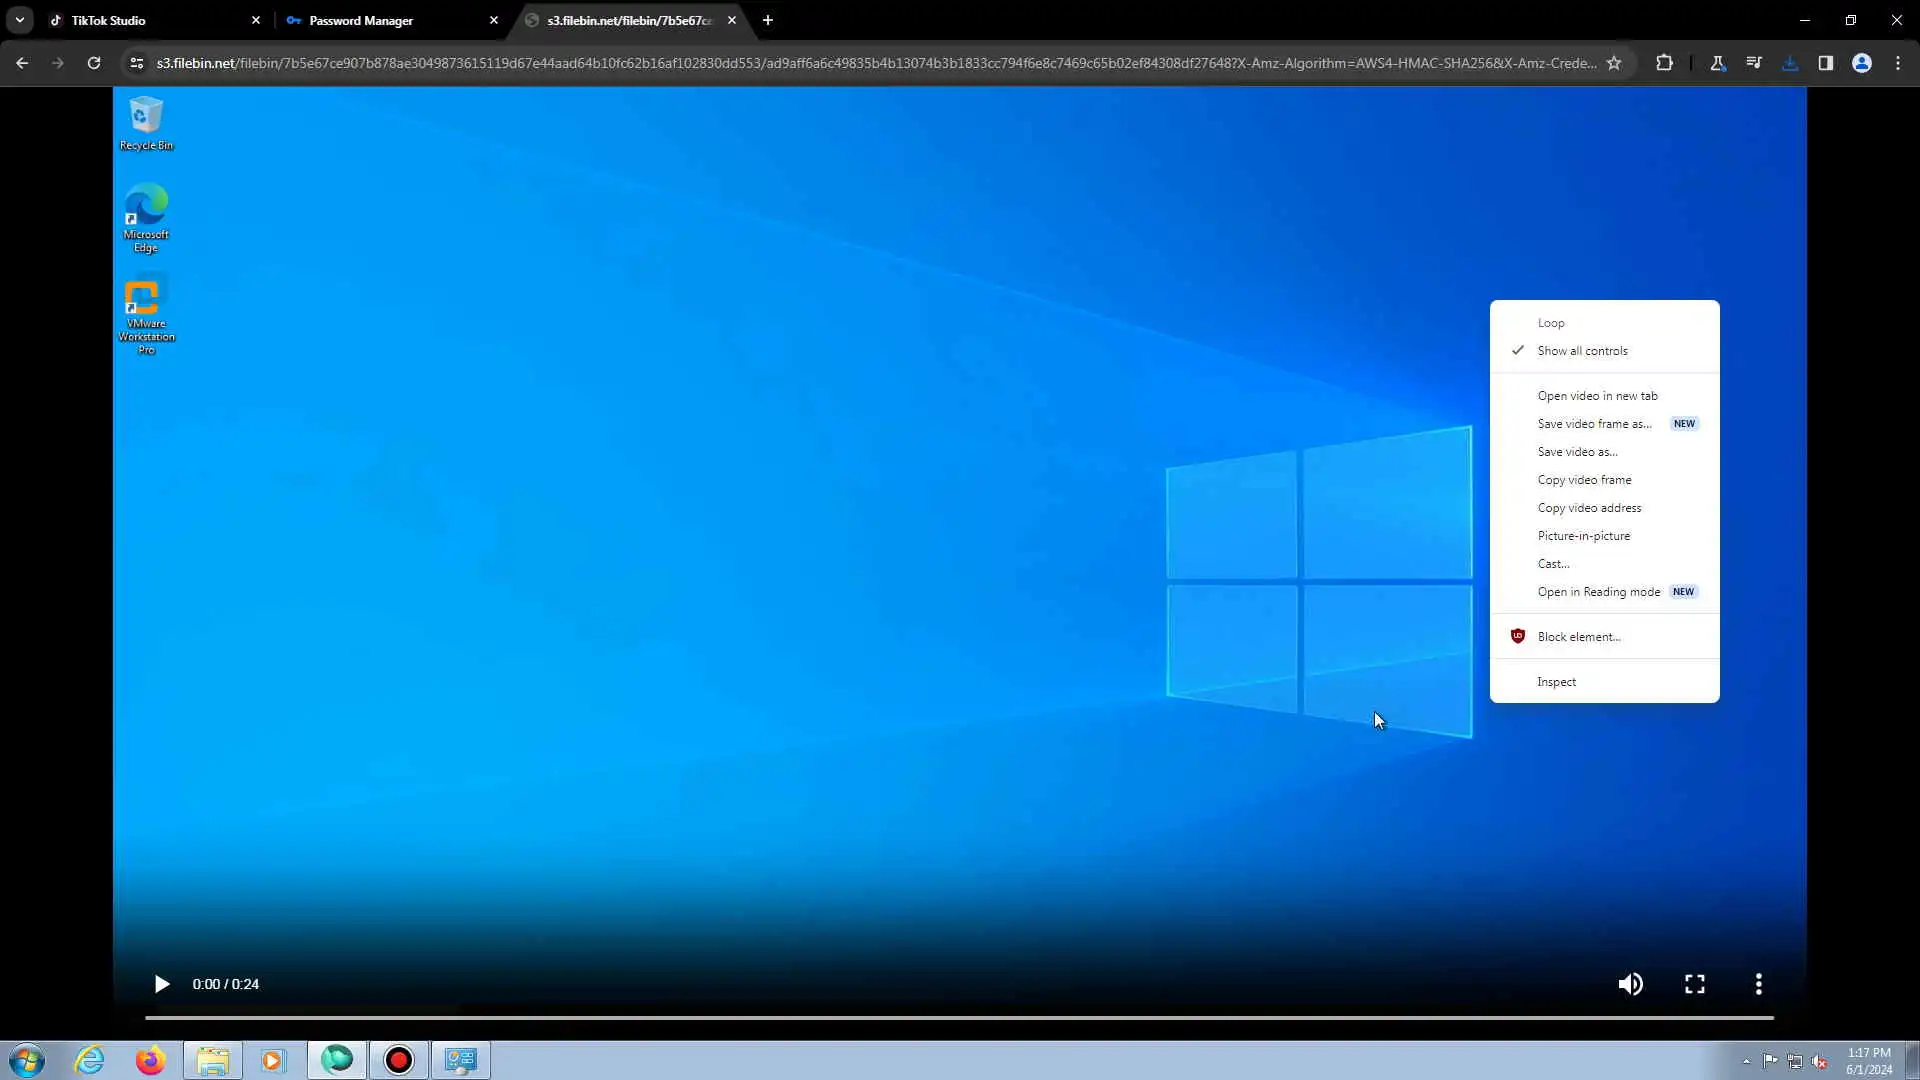Screen dimensions: 1920x1080
Task: Open Chrome profile avatar
Action: 1861,63
